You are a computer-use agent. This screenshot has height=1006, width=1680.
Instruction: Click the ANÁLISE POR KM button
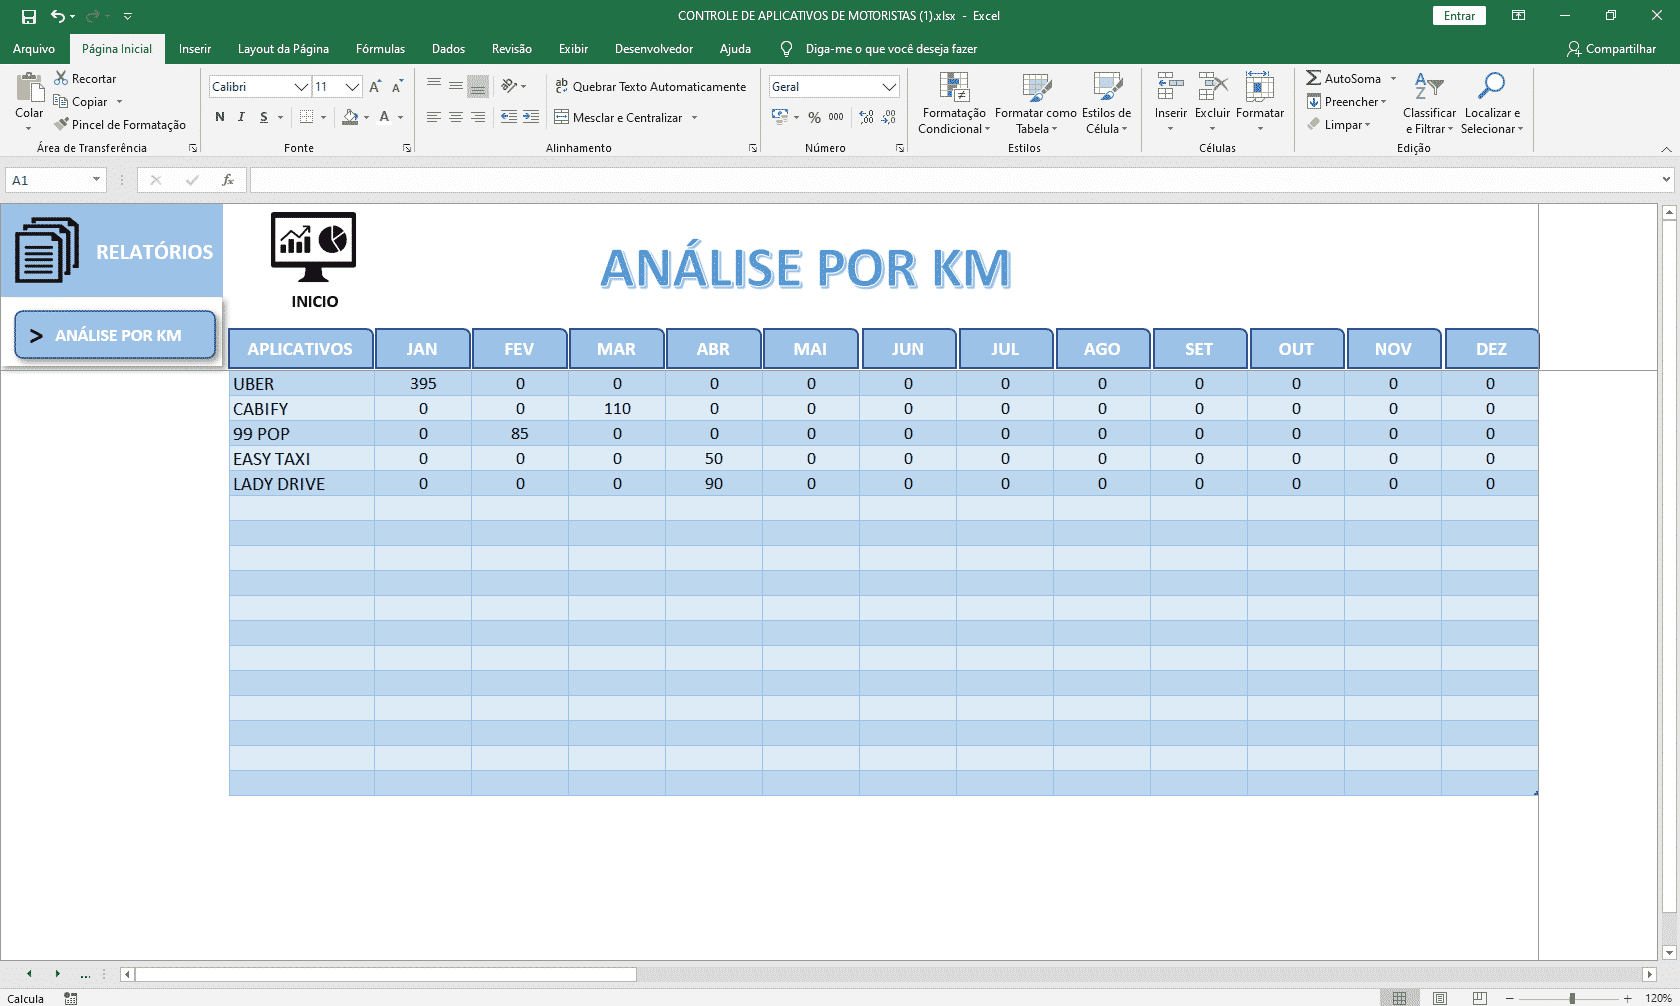point(115,335)
